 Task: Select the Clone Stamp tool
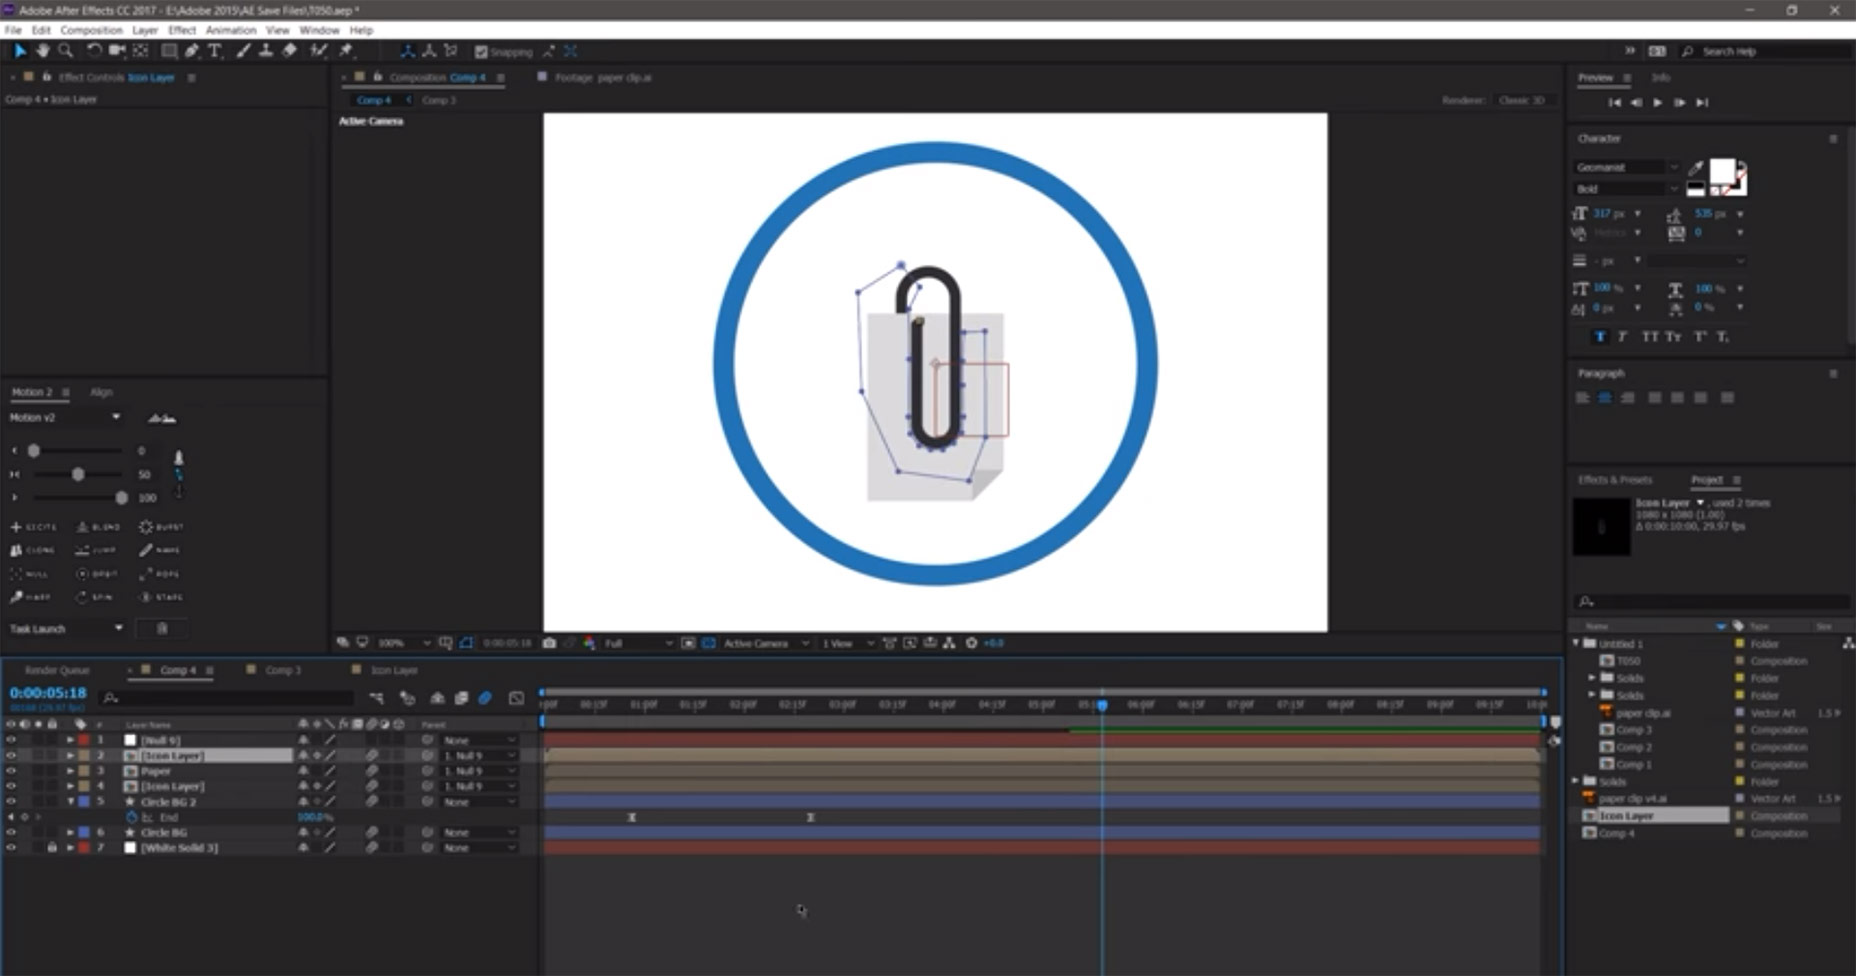coord(266,51)
